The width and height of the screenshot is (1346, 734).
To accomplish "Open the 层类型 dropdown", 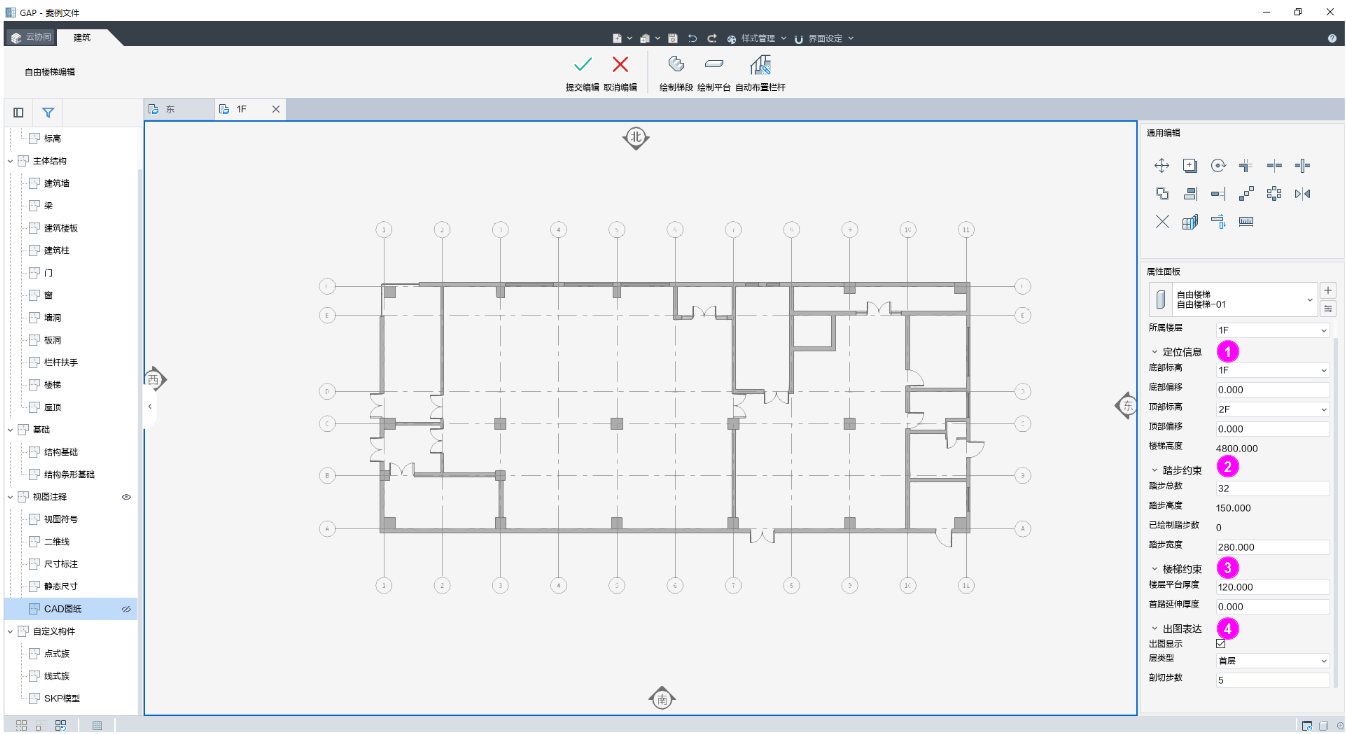I will (1272, 661).
